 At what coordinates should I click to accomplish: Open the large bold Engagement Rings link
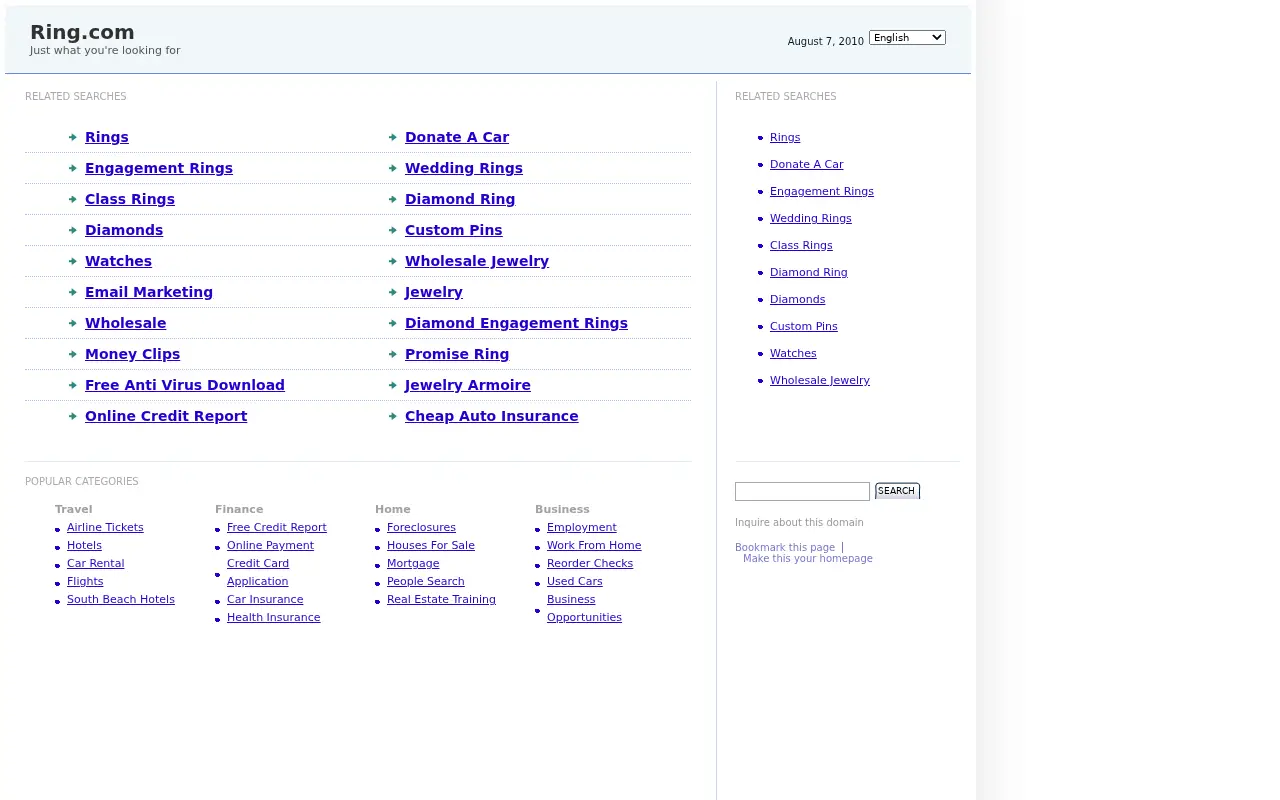(x=159, y=168)
